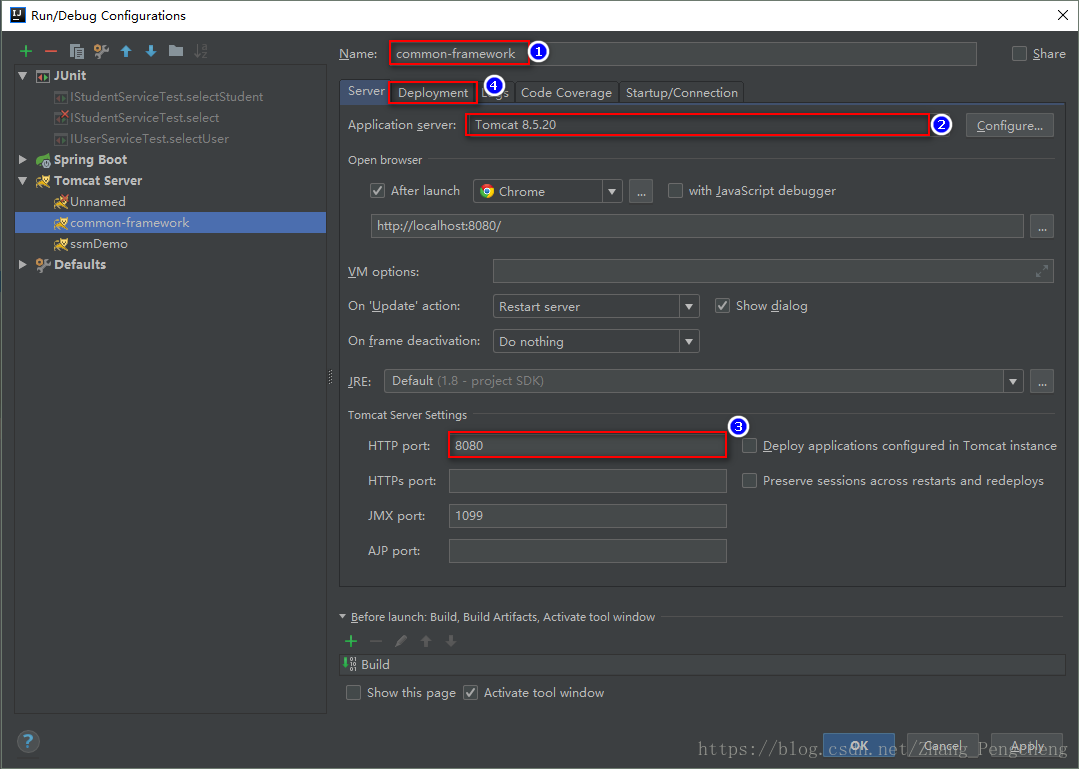
Task: Enable Deploy applications configured in Tomcat instance
Action: [749, 446]
